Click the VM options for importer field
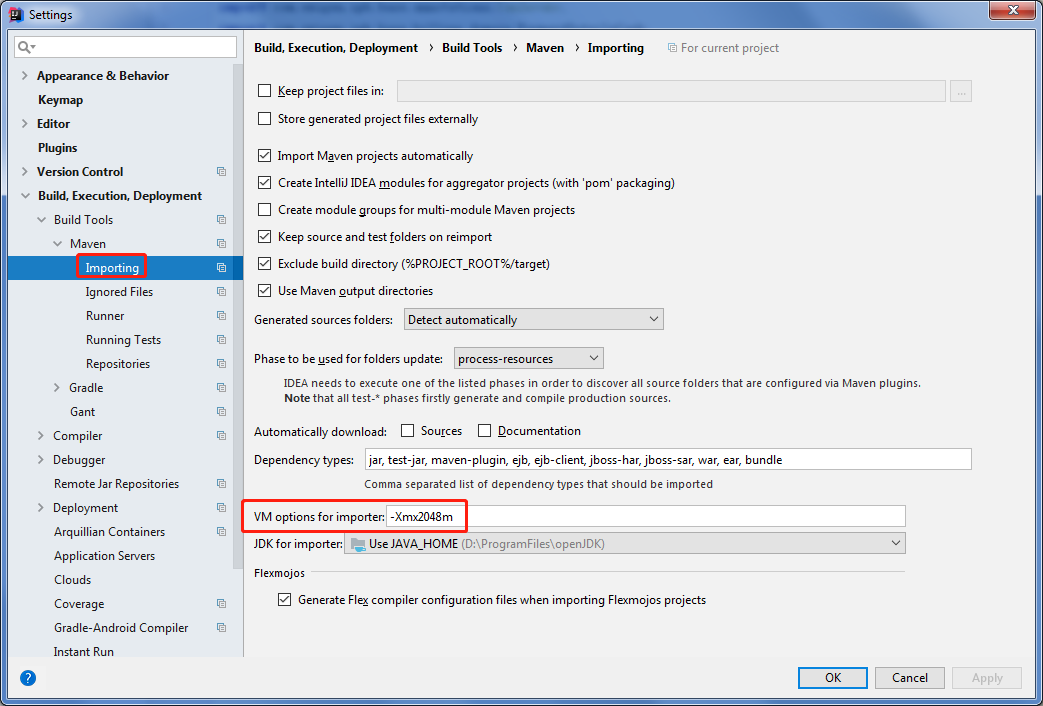Screen dimensions: 1043x706 point(646,516)
